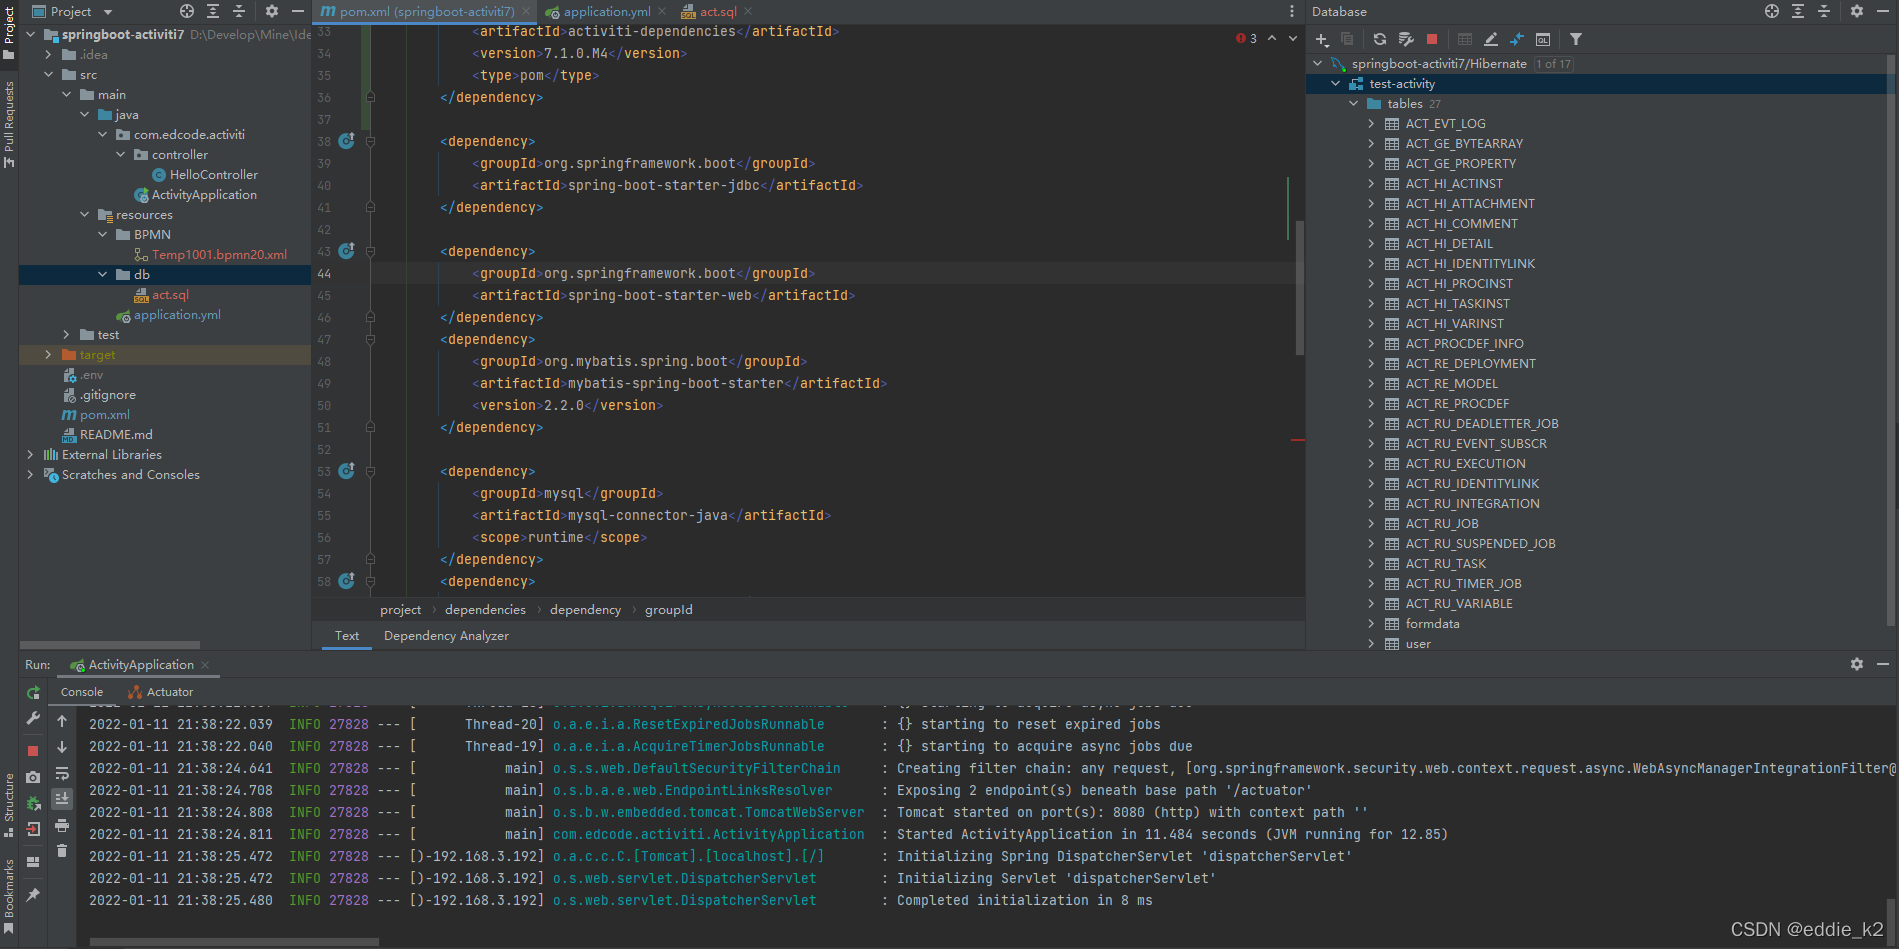Select the formdata table
Viewport: 1899px width, 949px height.
[x=1432, y=624]
